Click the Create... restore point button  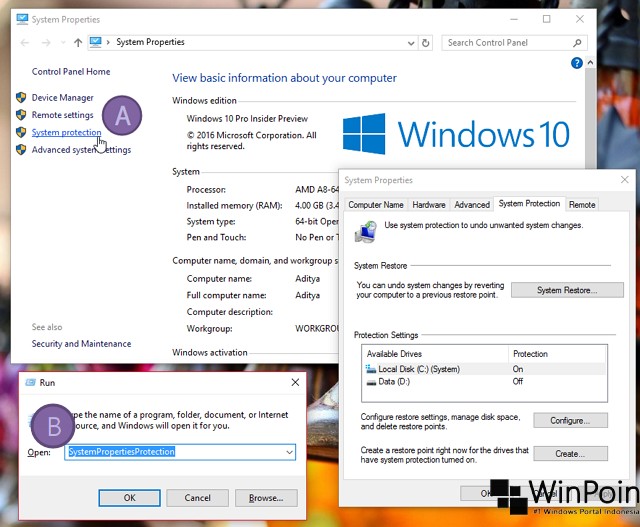tap(570, 454)
